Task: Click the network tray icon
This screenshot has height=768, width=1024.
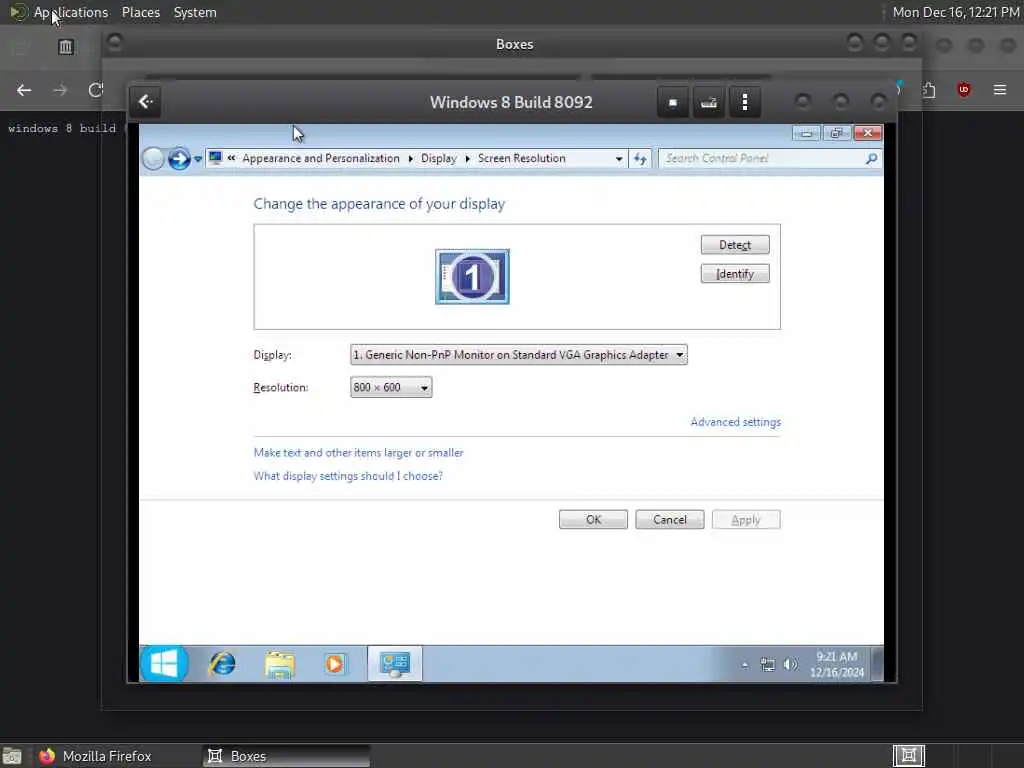Action: 767,665
